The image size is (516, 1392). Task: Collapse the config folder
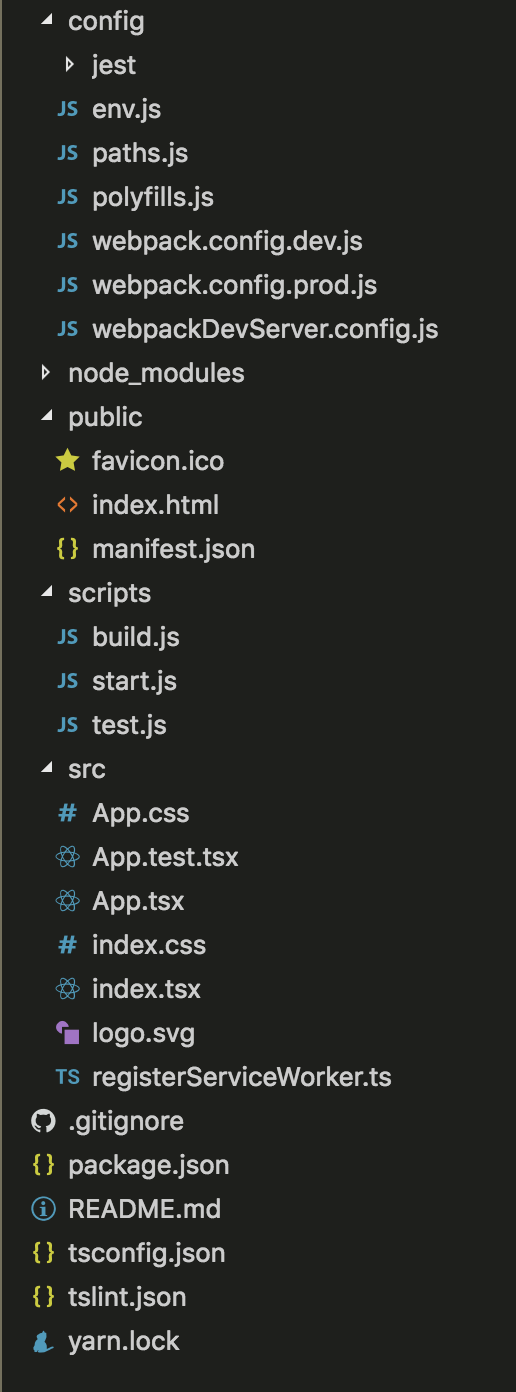[45, 21]
